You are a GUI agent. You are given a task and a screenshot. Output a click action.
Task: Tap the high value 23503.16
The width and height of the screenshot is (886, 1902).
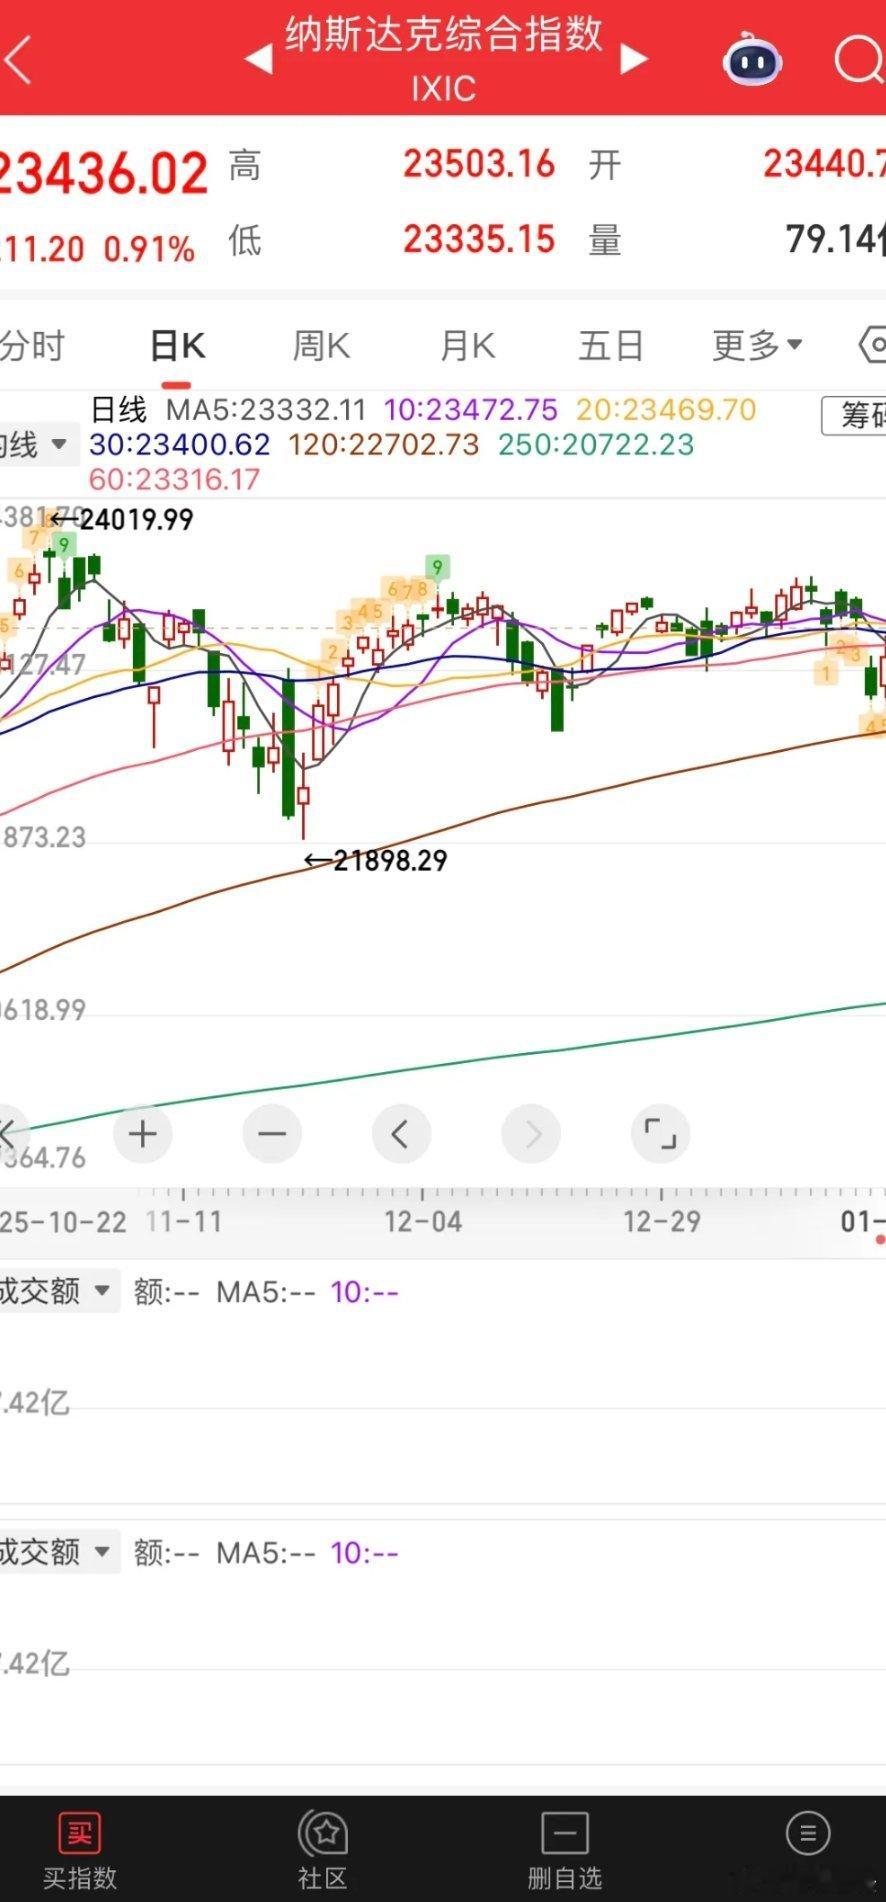479,164
